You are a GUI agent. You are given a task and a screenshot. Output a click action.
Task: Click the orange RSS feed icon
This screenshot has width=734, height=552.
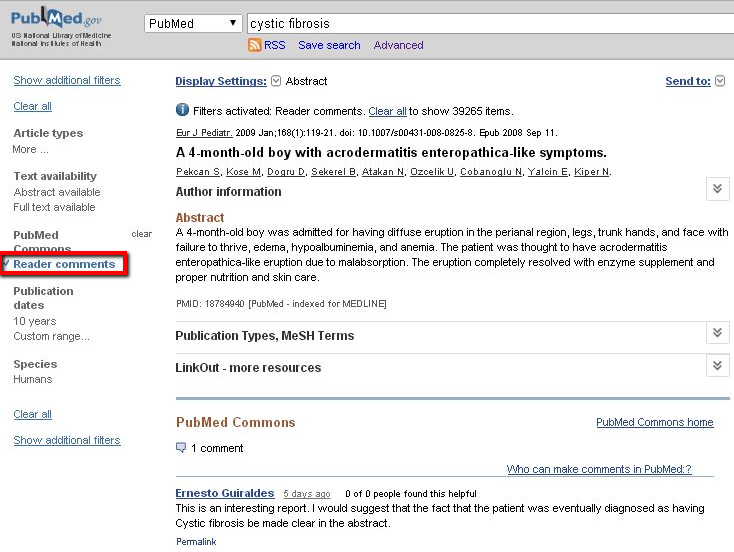point(255,45)
